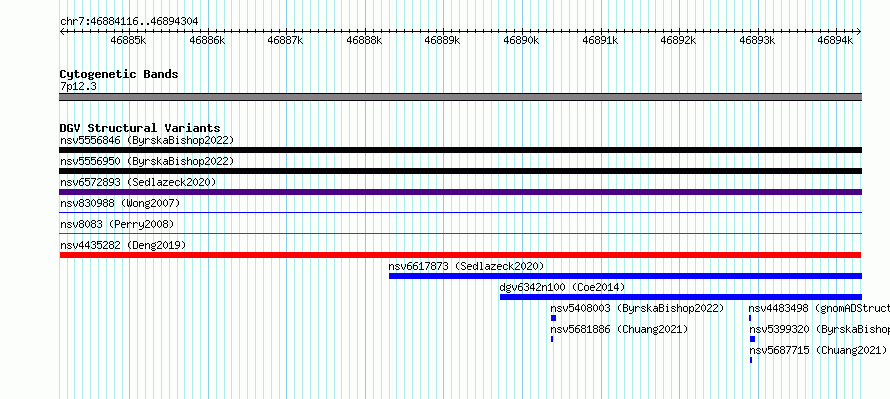
Task: Open the nsv5681886 (Chuang2021) label
Action: click(x=619, y=329)
